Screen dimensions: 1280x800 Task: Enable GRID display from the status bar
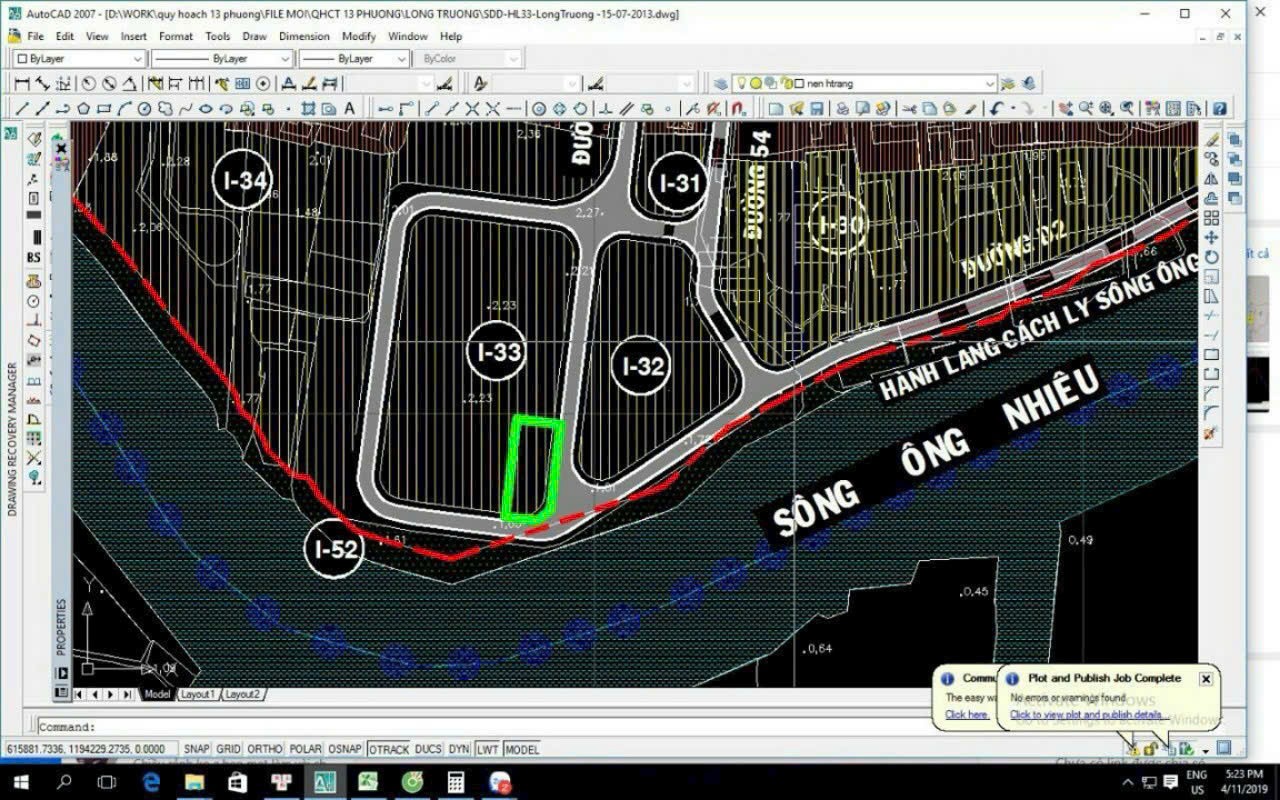(230, 748)
